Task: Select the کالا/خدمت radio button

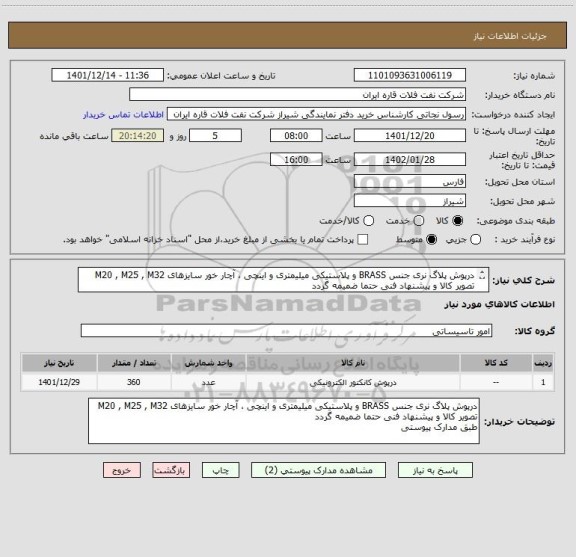Action: (368, 221)
